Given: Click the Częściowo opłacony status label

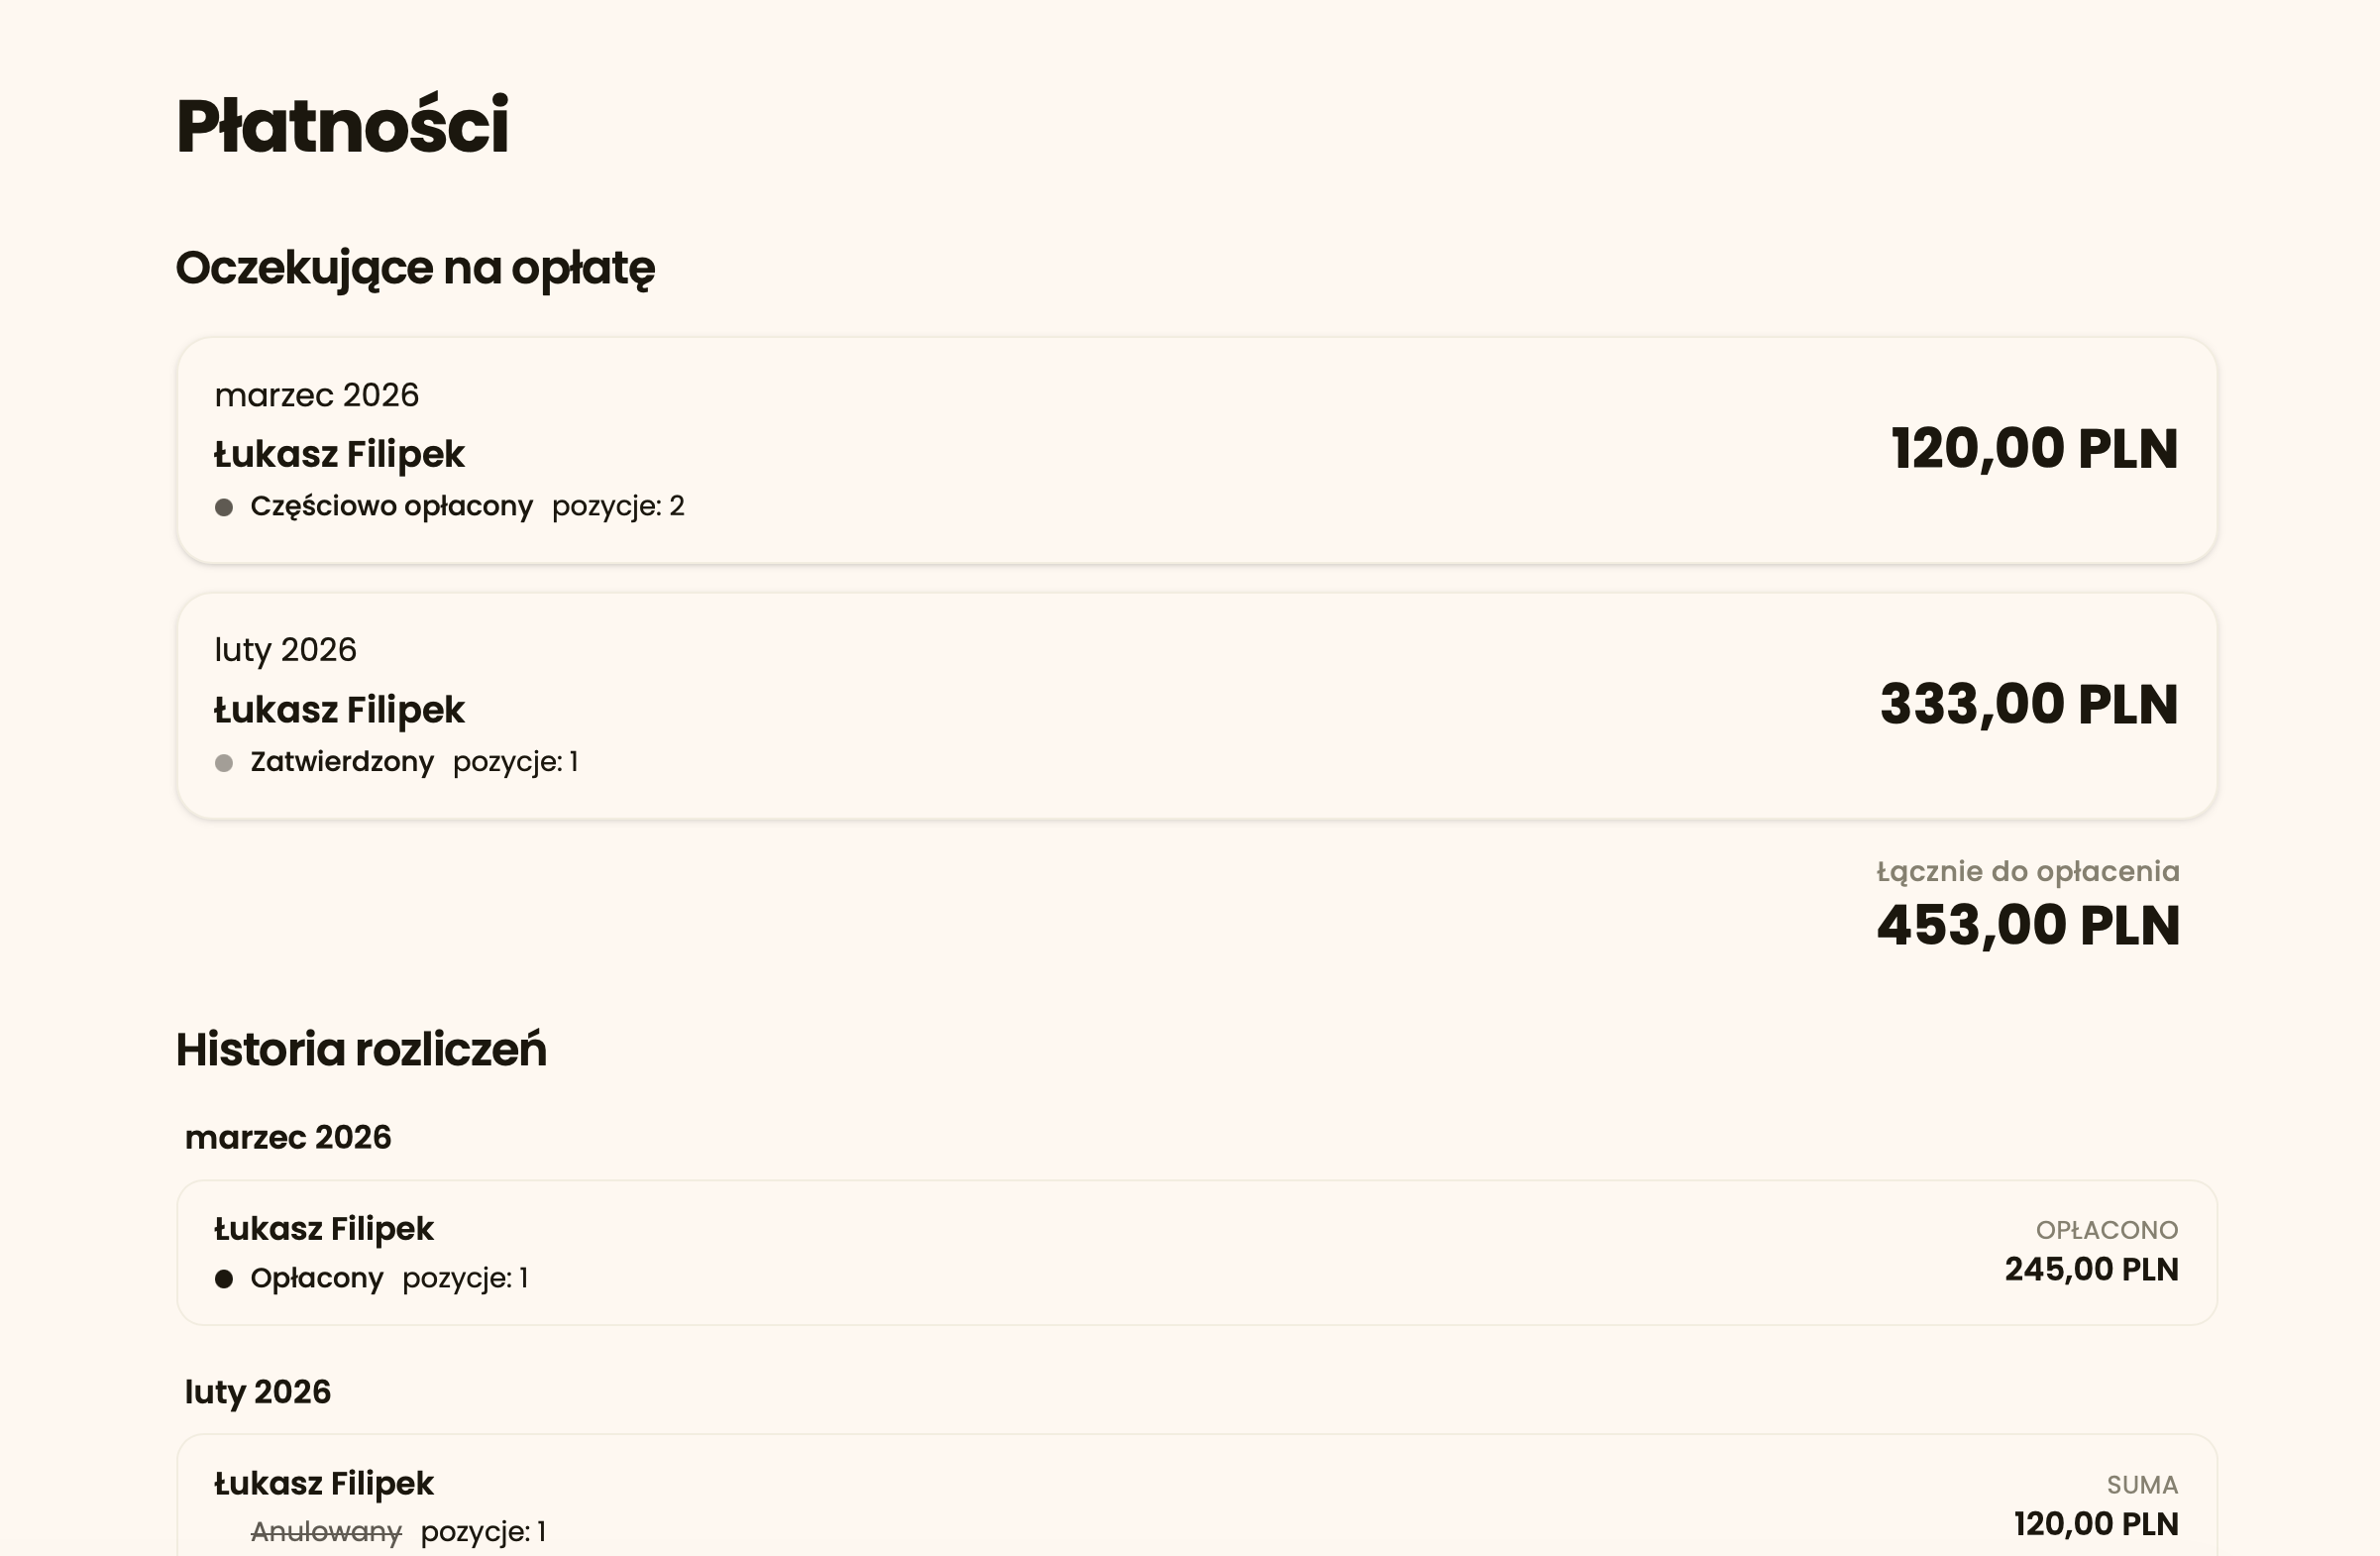Looking at the screenshot, I should 391,507.
